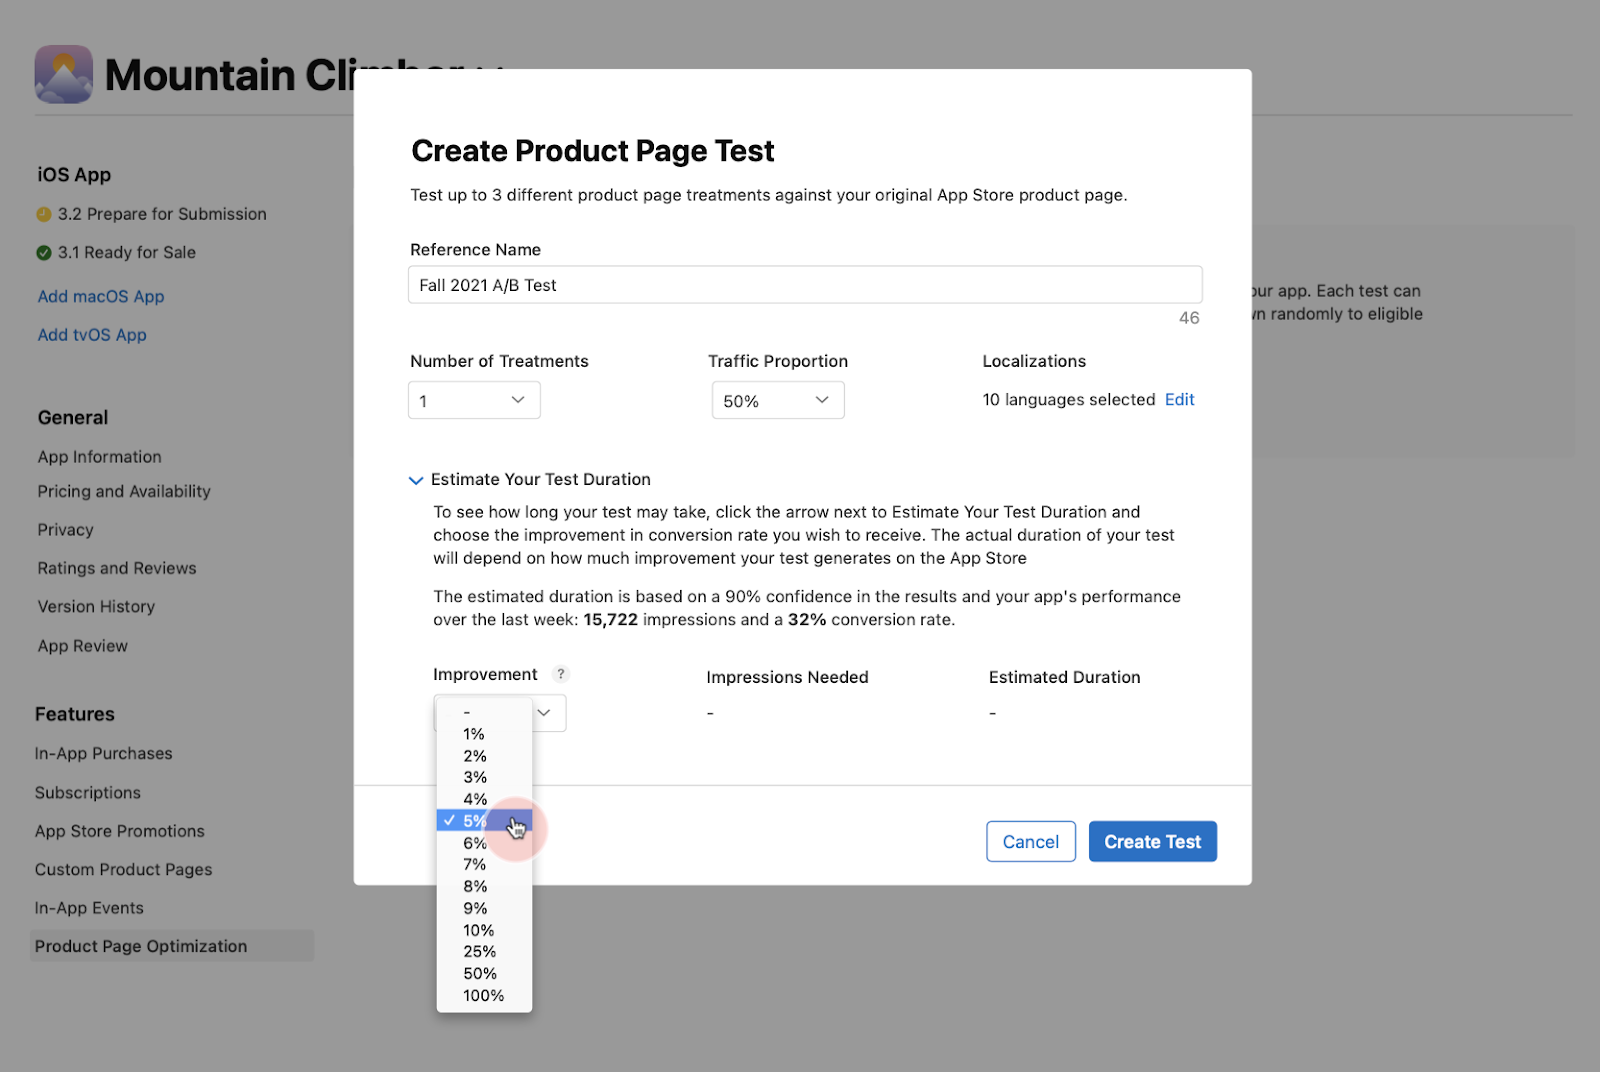Click the Mountain Climber app icon
This screenshot has height=1072, width=1600.
click(x=63, y=74)
